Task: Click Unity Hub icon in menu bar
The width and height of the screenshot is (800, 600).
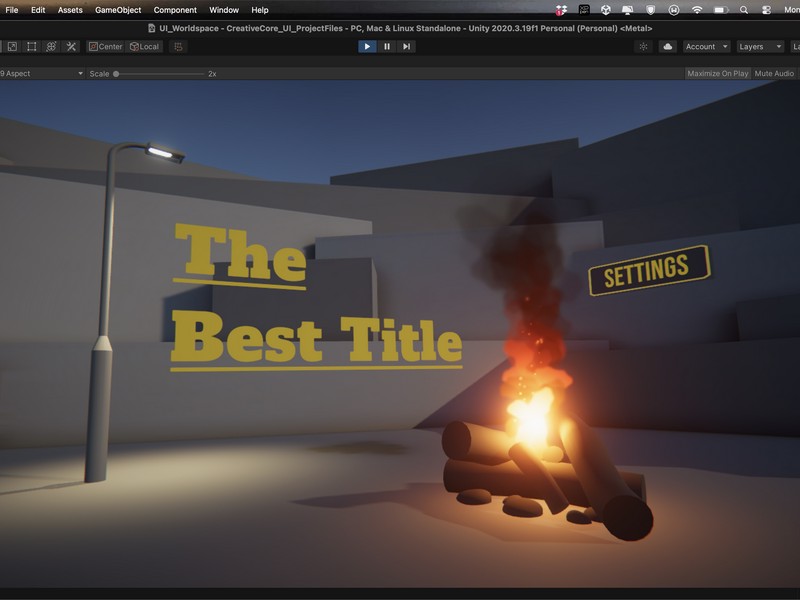Action: pos(606,10)
